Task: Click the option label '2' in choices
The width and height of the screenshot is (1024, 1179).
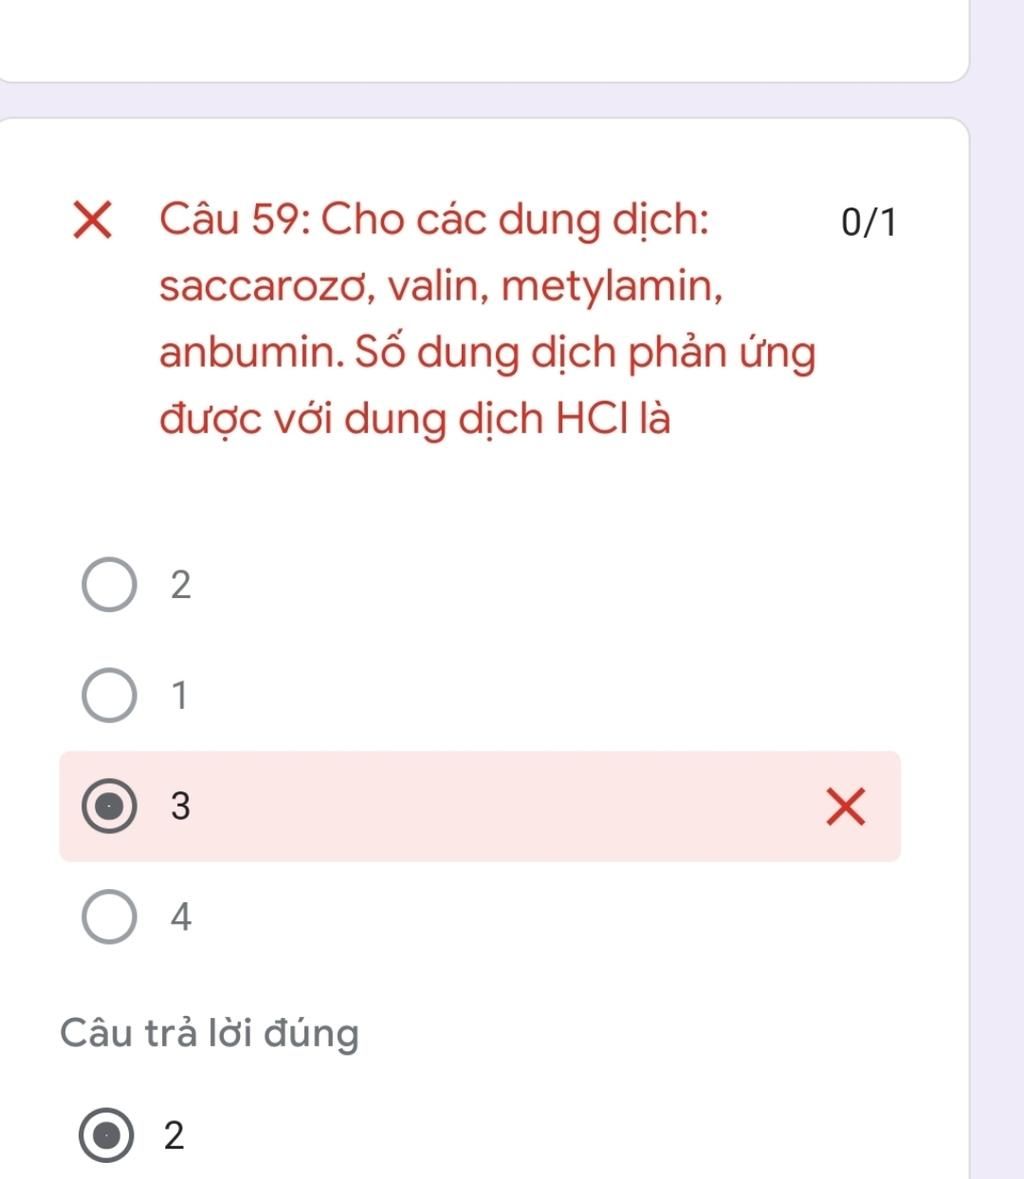Action: pyautogui.click(x=180, y=585)
